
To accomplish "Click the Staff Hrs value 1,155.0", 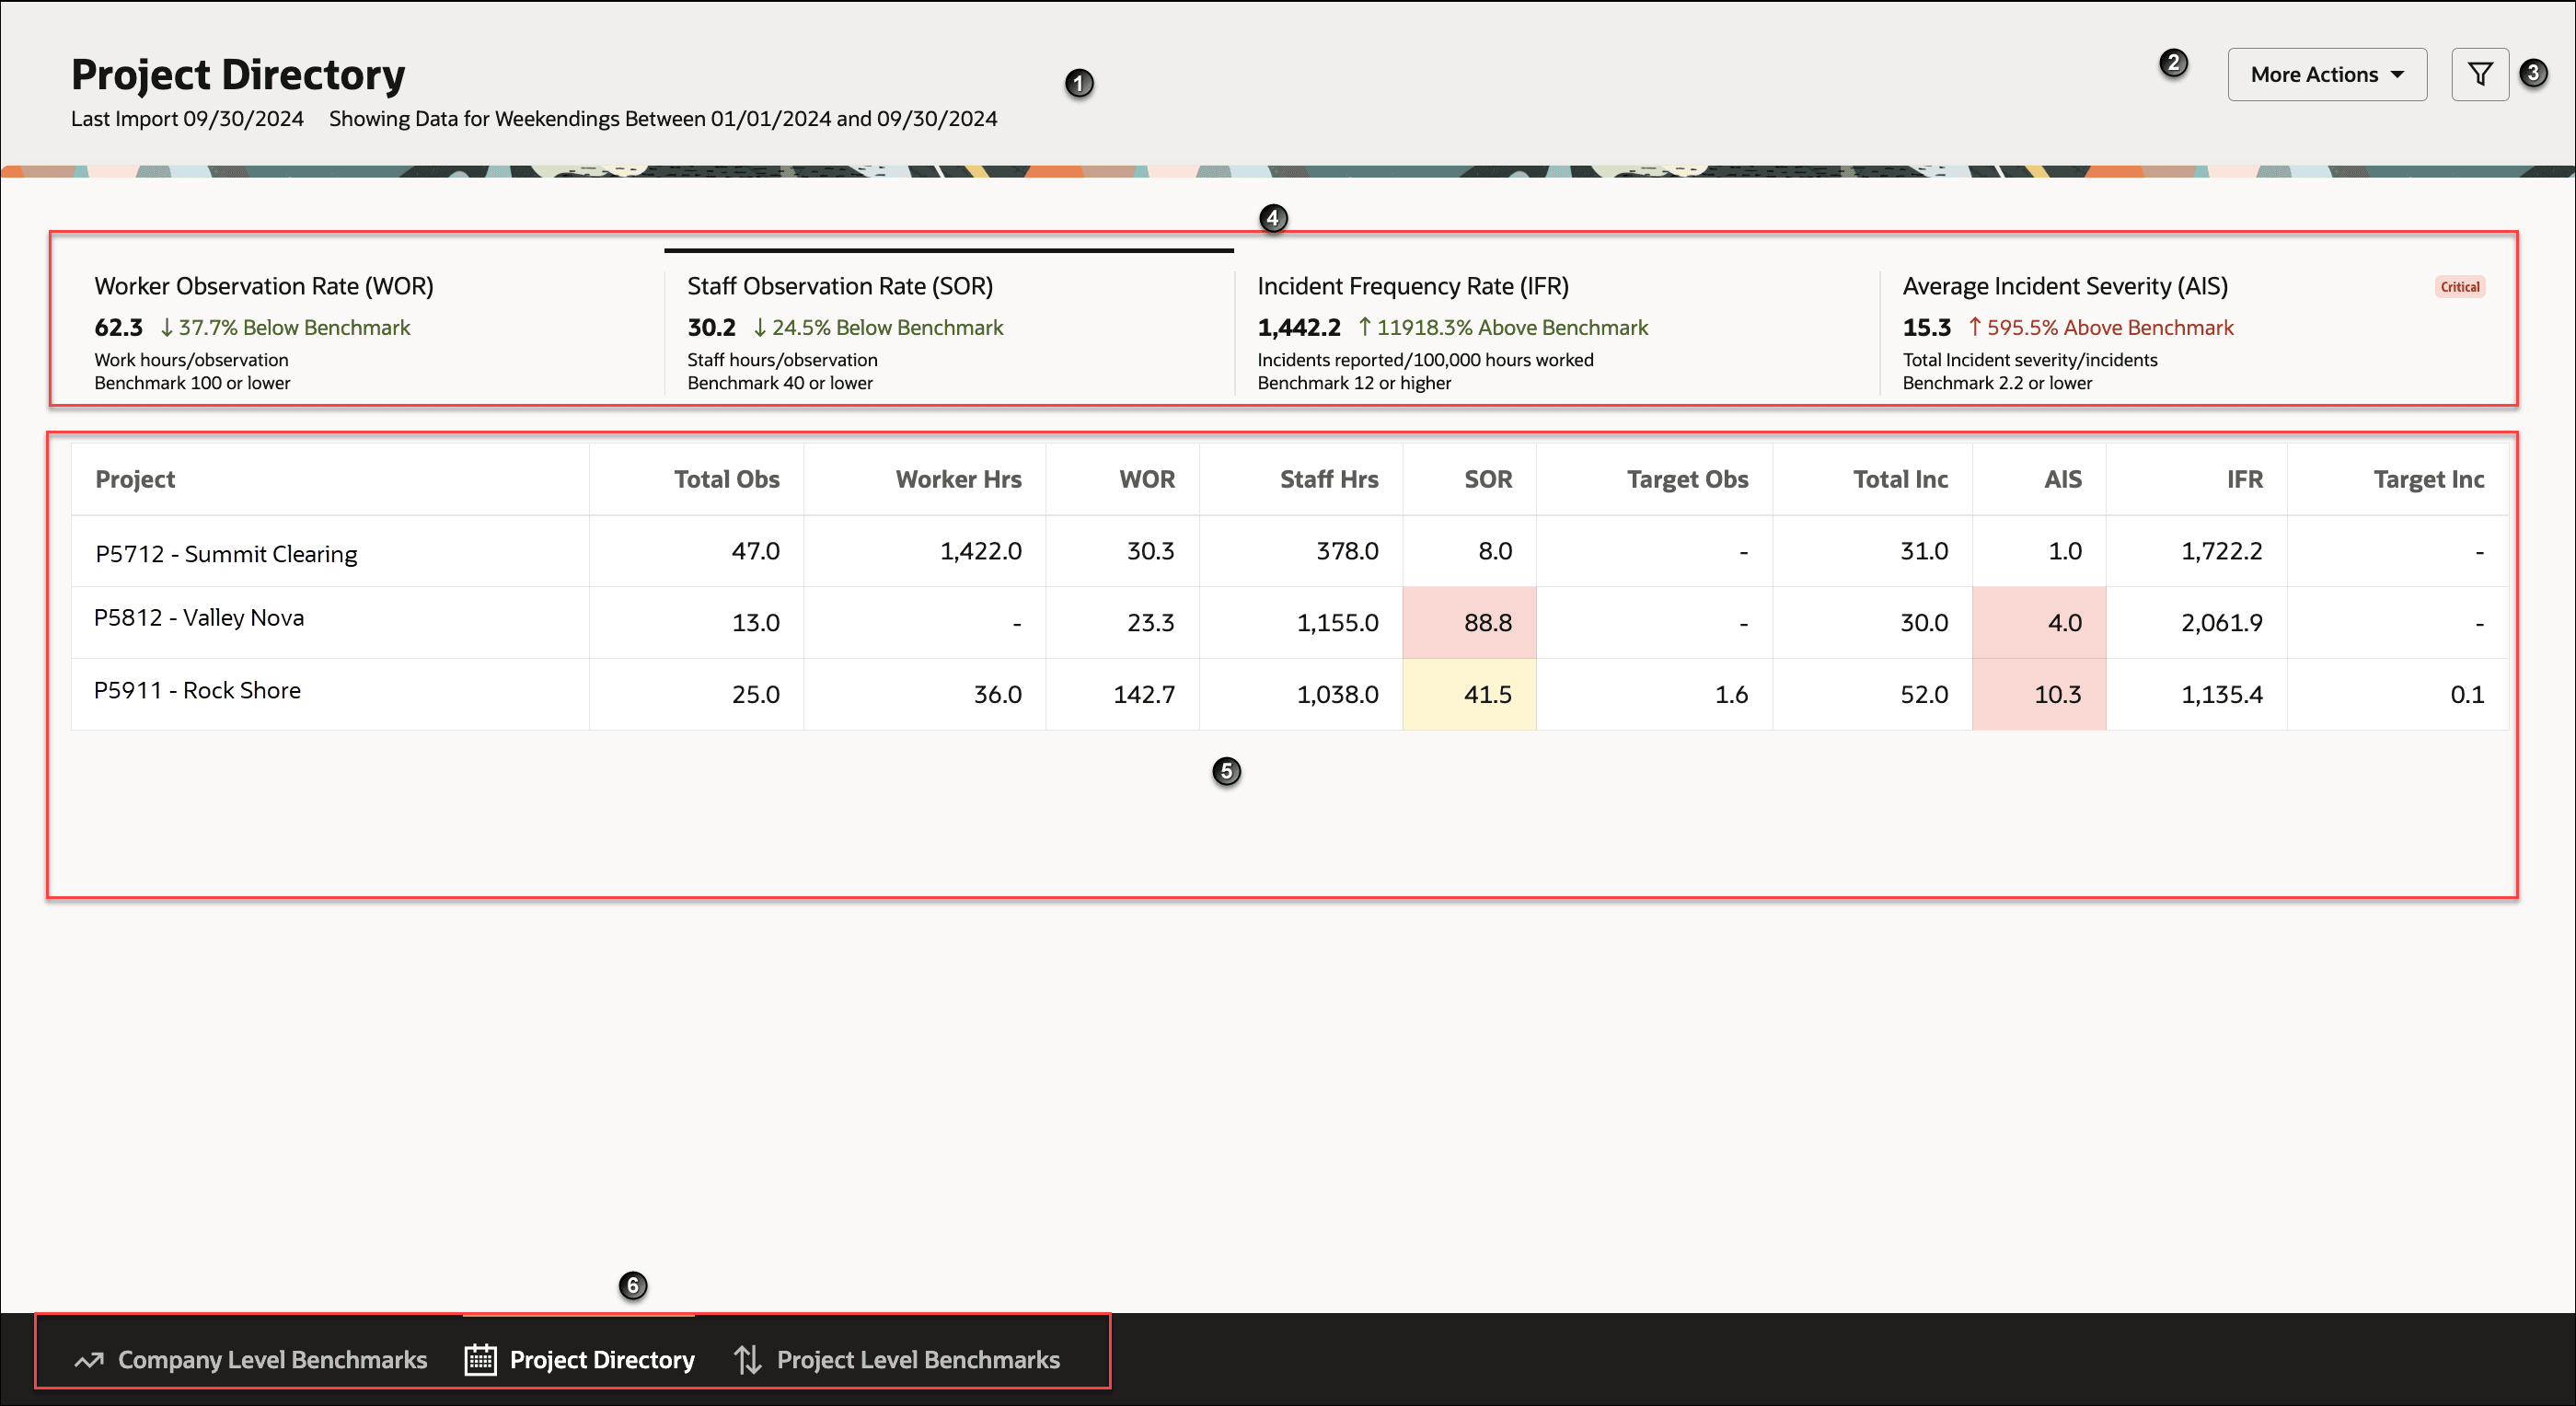I will 1337,622.
